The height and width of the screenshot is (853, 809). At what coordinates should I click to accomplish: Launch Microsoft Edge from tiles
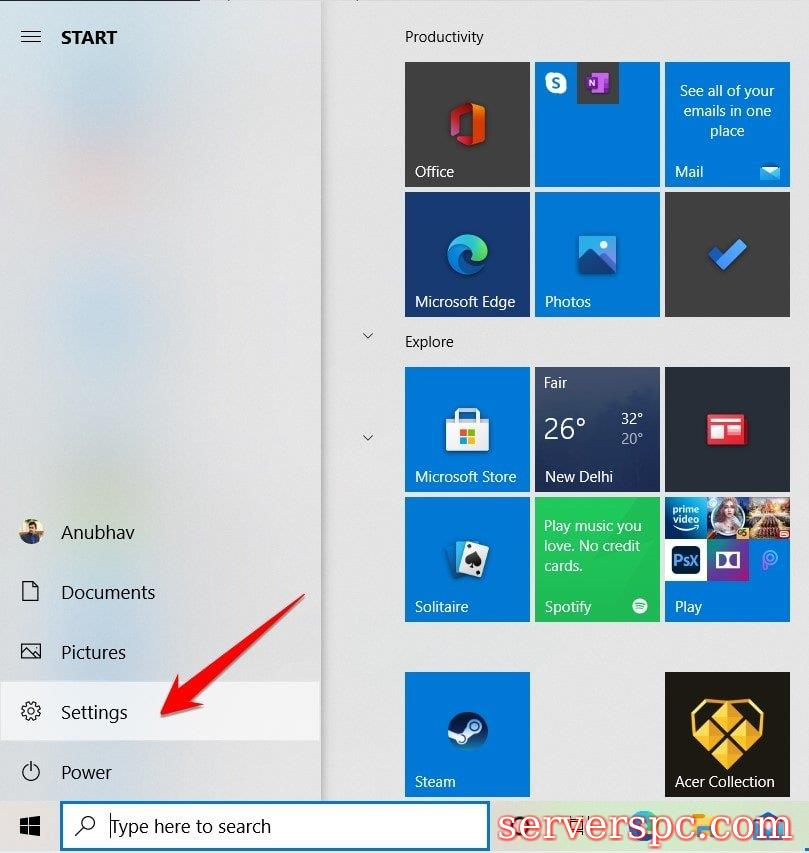click(467, 254)
